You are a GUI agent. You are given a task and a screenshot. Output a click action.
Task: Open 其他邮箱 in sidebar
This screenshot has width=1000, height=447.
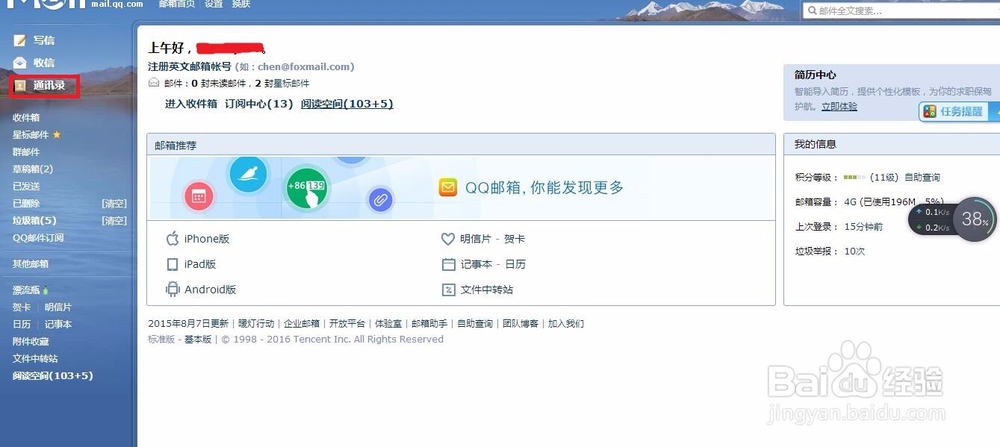[x=31, y=263]
